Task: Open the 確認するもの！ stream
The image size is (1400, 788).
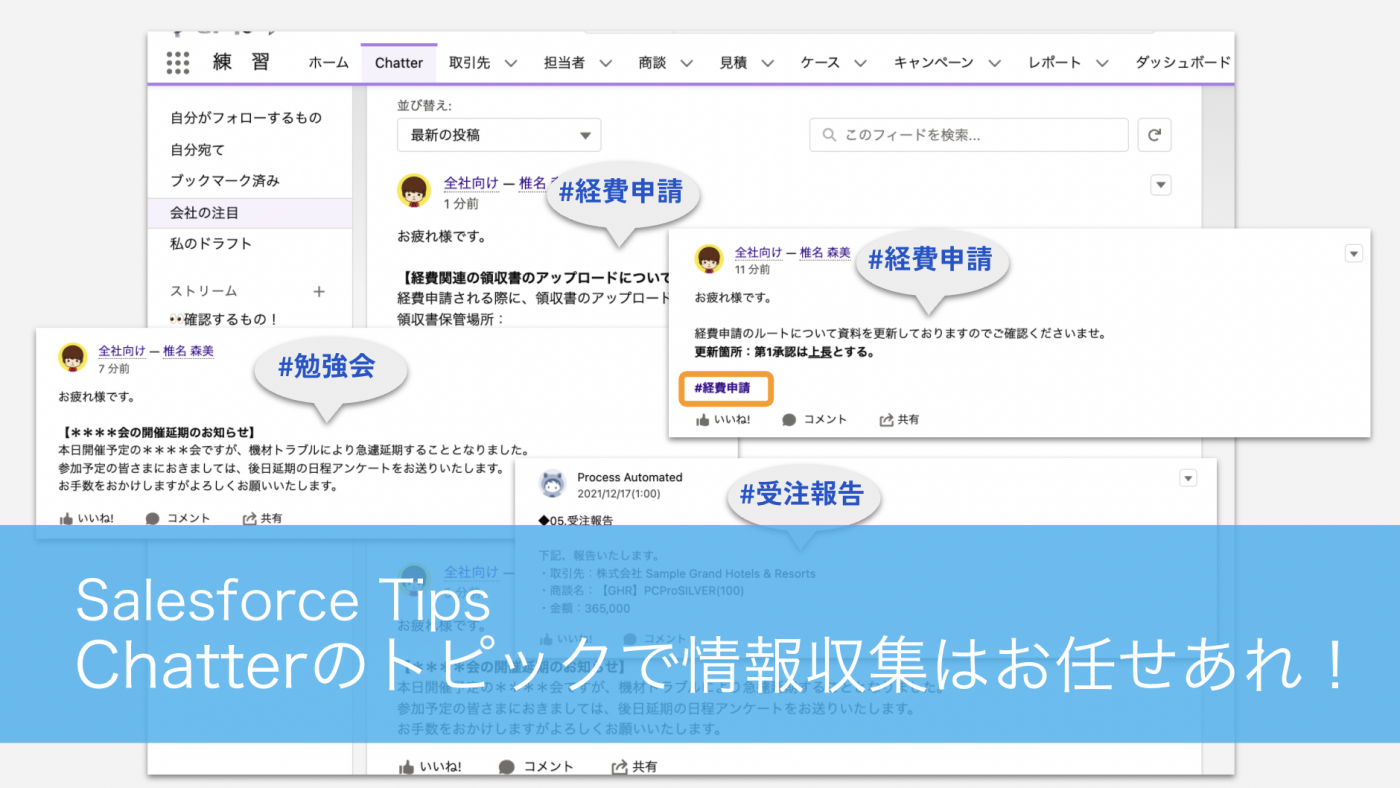Action: [x=223, y=319]
